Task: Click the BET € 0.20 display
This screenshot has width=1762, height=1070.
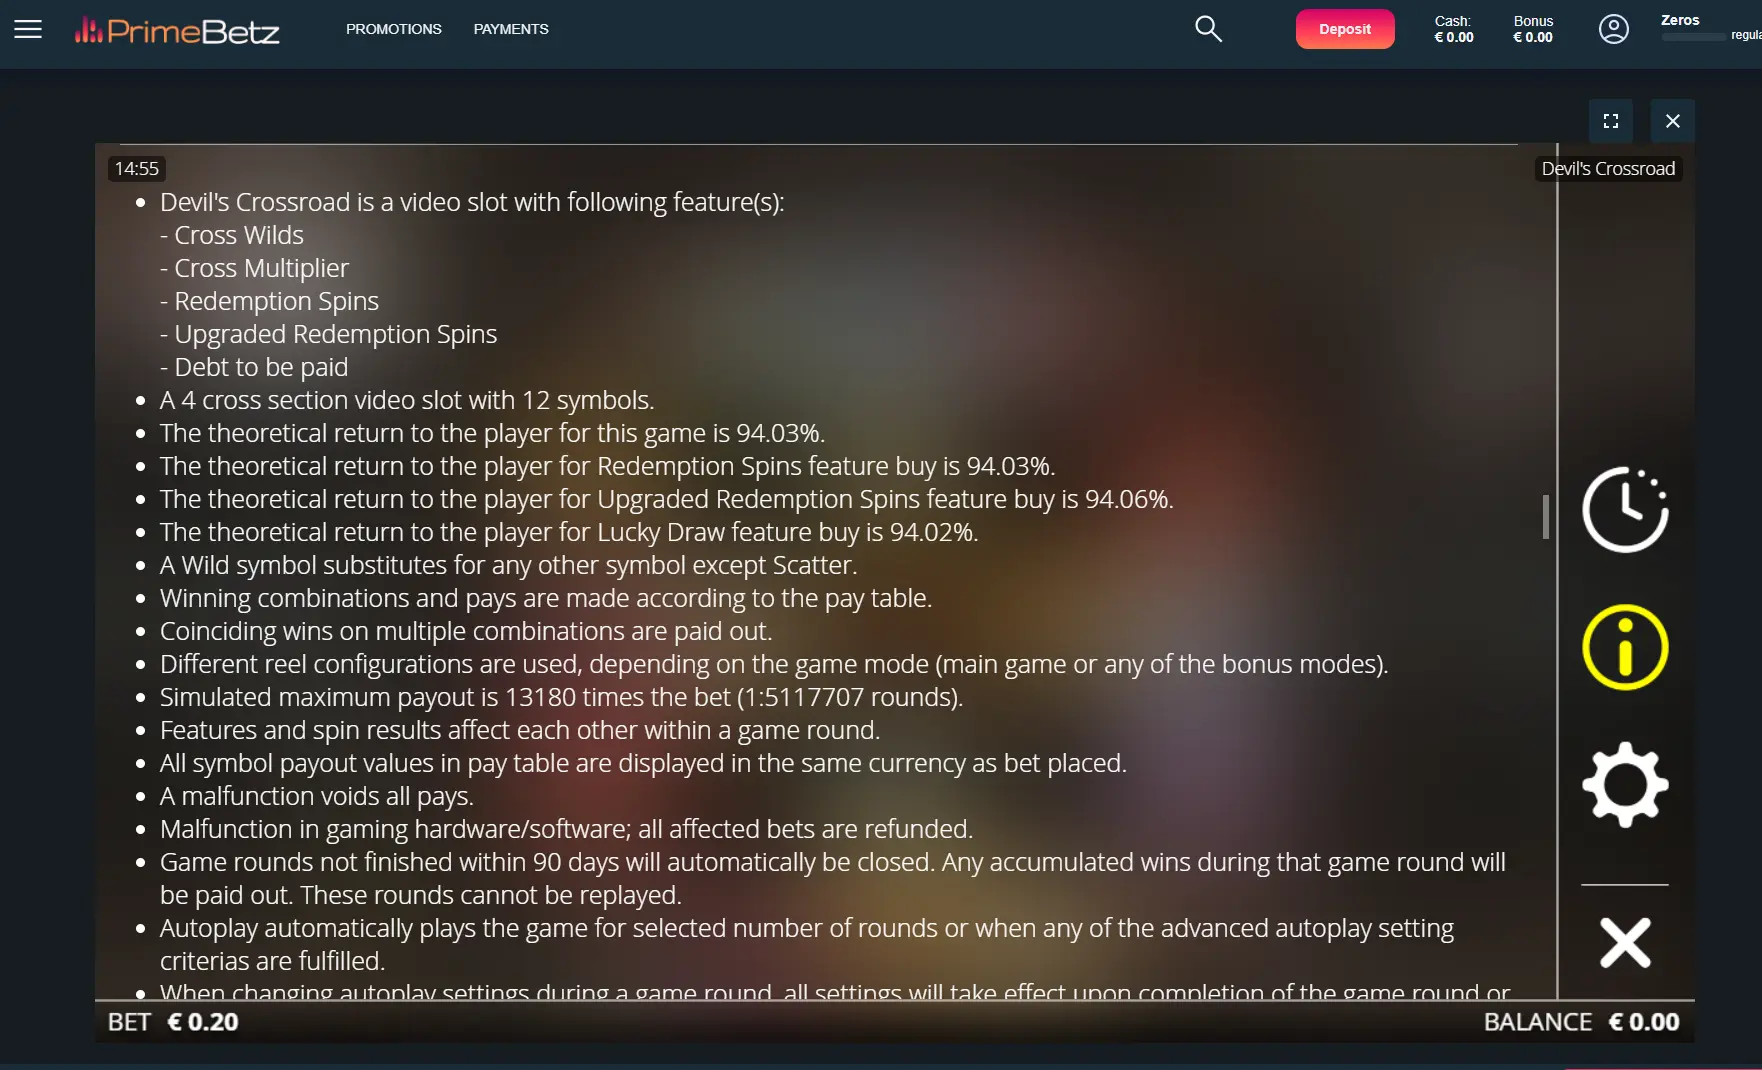Action: pyautogui.click(x=173, y=1022)
